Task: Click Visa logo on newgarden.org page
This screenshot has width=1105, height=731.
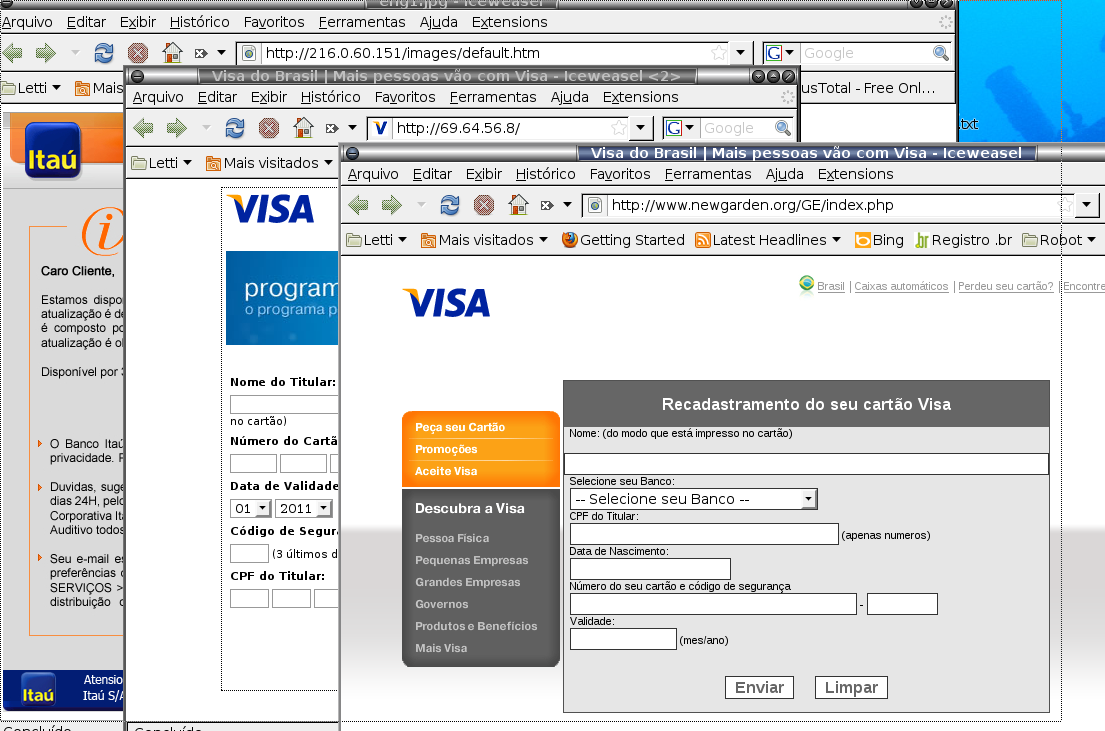Action: (x=446, y=302)
